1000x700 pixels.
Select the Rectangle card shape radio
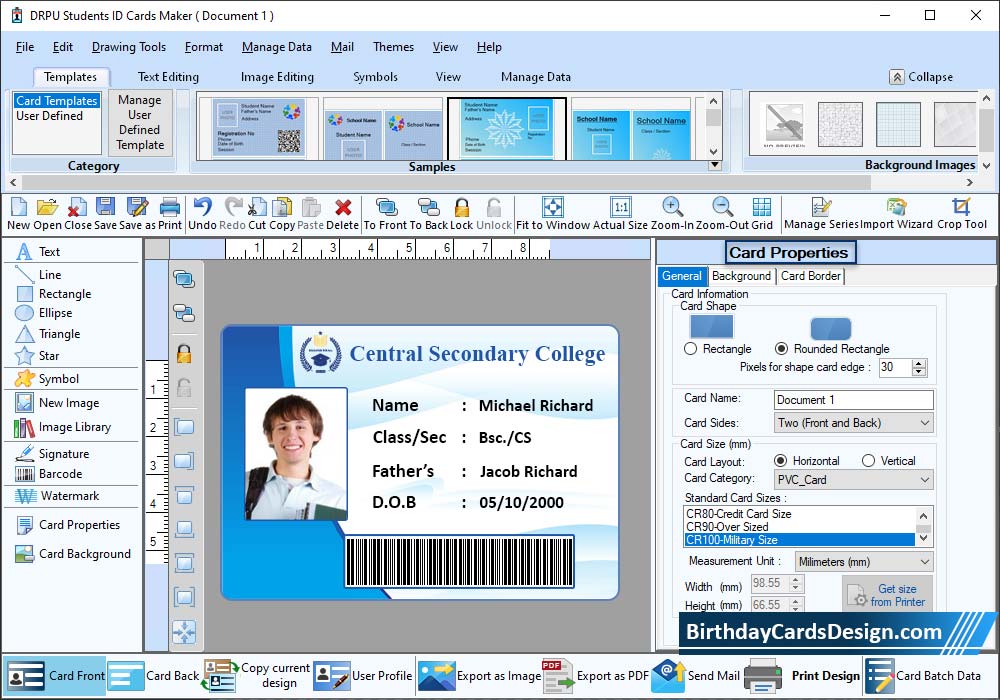[690, 349]
